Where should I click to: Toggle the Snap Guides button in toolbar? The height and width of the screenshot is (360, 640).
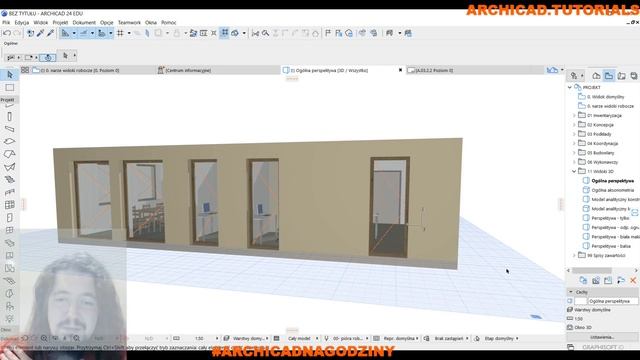pyautogui.click(x=84, y=33)
